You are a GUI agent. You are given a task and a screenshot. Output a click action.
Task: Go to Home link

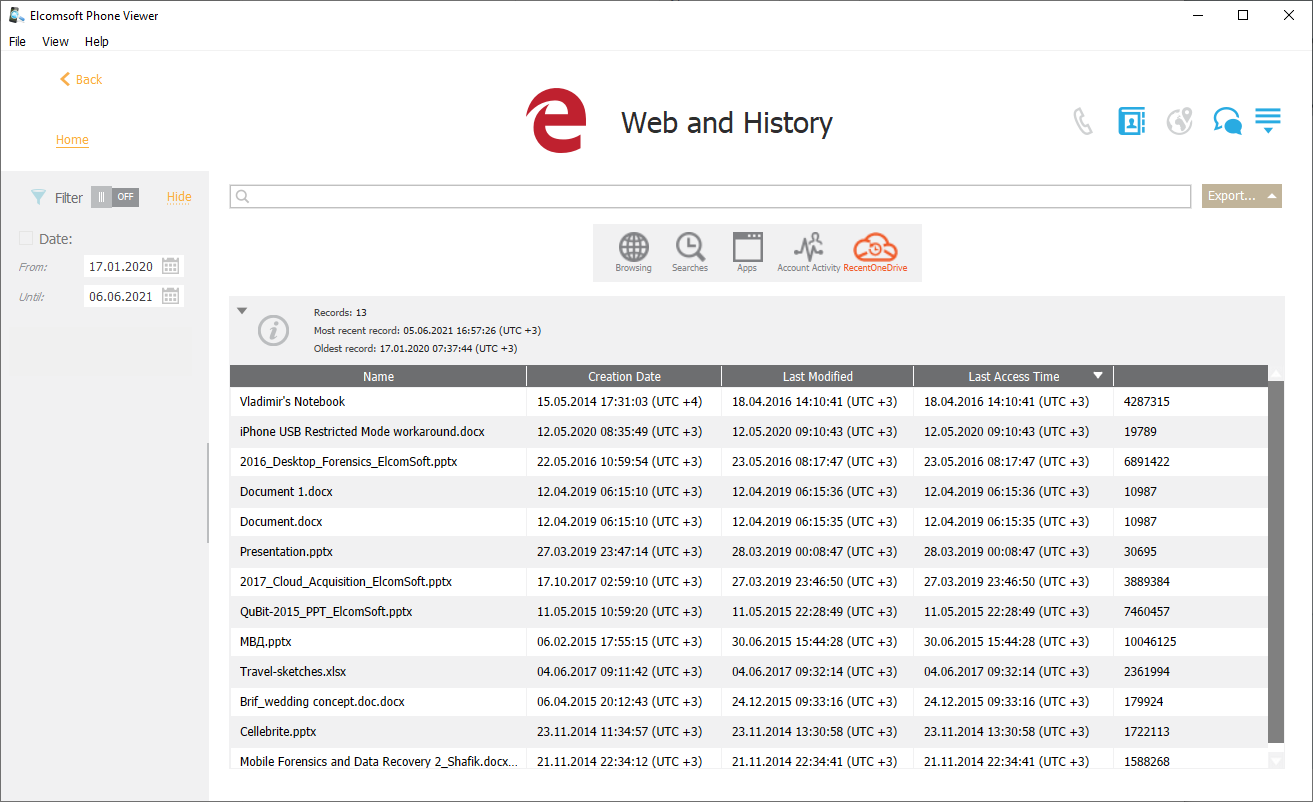[72, 140]
